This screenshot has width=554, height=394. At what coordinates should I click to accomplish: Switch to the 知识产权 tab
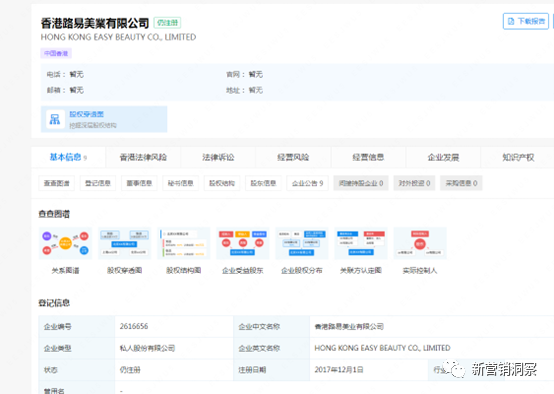[518, 157]
